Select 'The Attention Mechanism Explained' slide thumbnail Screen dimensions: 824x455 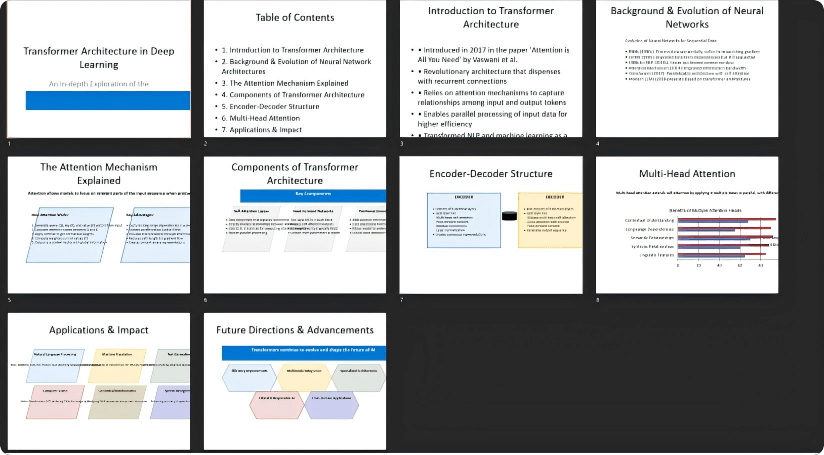click(98, 224)
